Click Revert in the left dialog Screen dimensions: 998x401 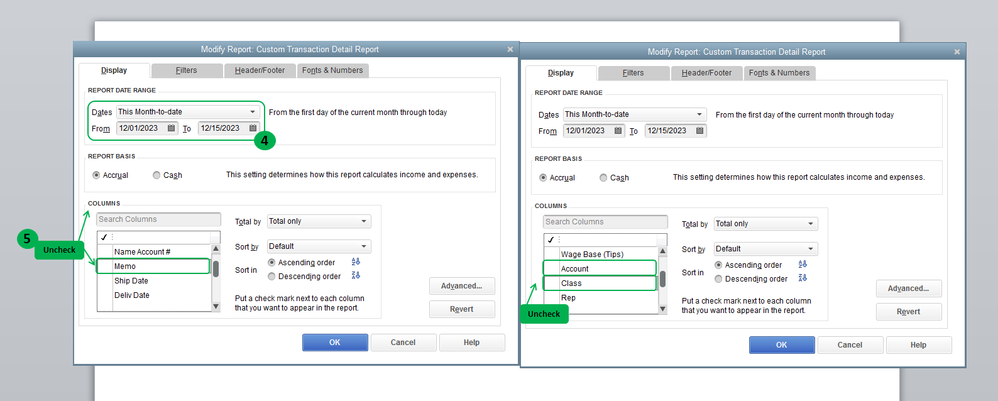click(x=462, y=309)
